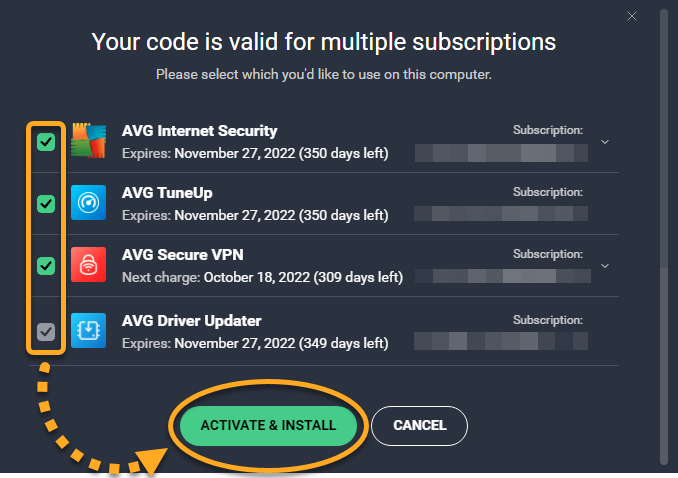Click the AVG Secure VPN lock icon
678x478 pixels.
click(89, 264)
